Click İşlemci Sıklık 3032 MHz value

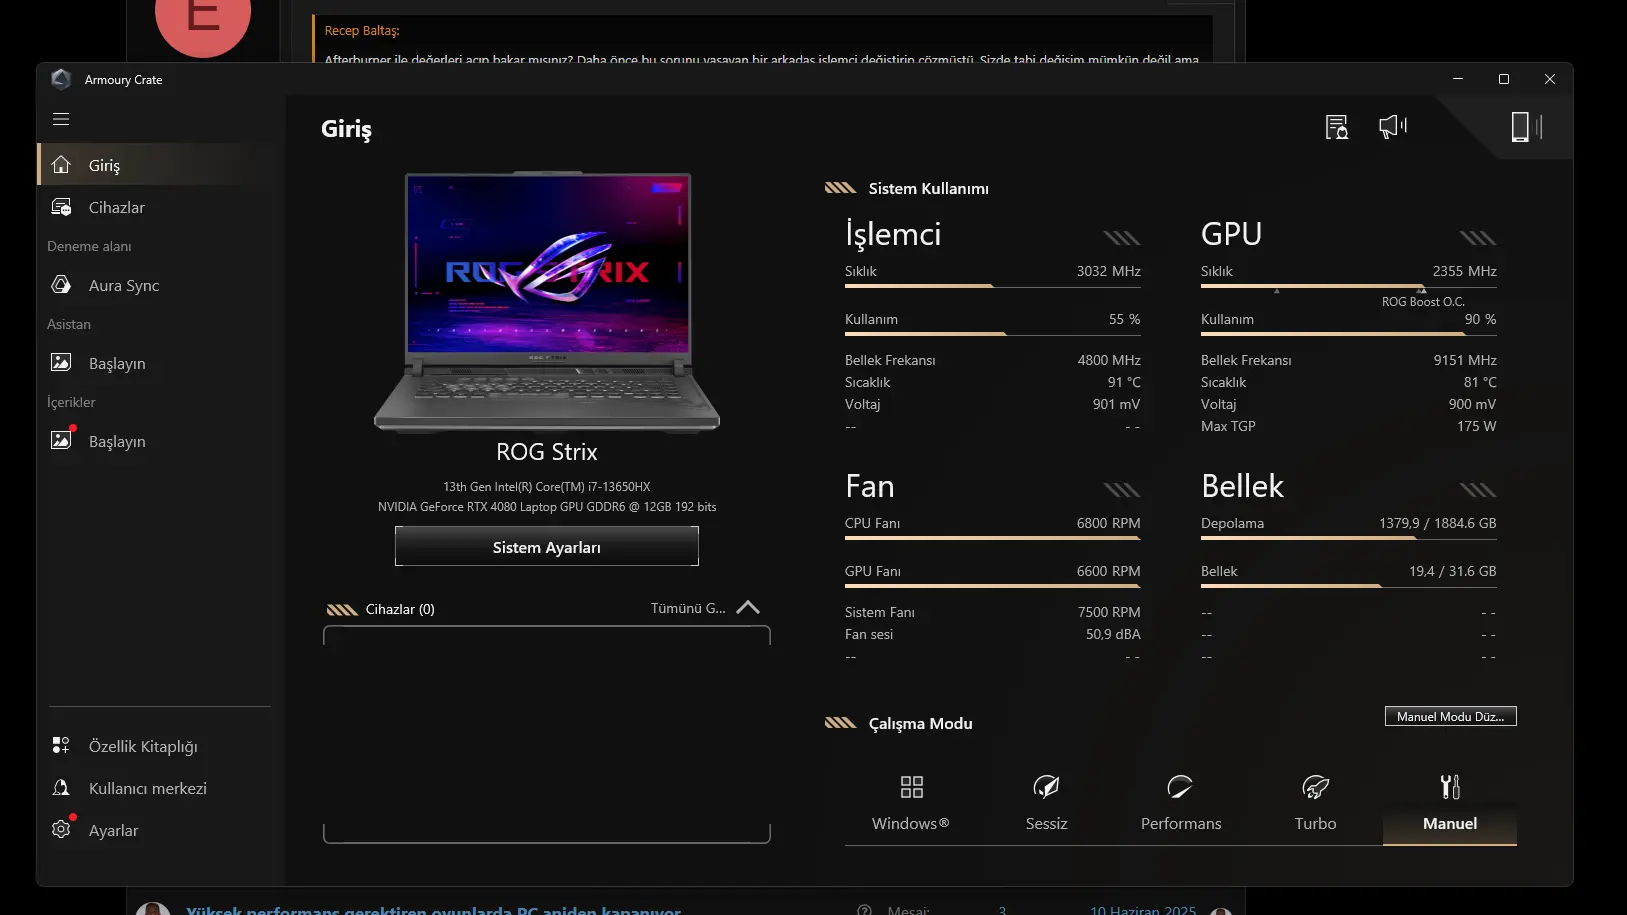pyautogui.click(x=1108, y=271)
